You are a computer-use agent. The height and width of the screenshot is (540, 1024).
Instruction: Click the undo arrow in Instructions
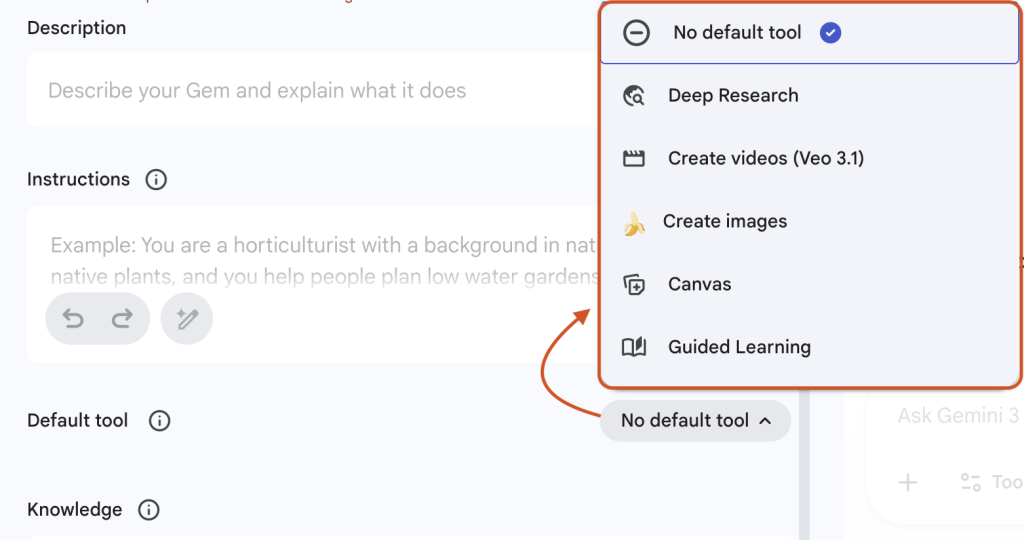point(73,319)
